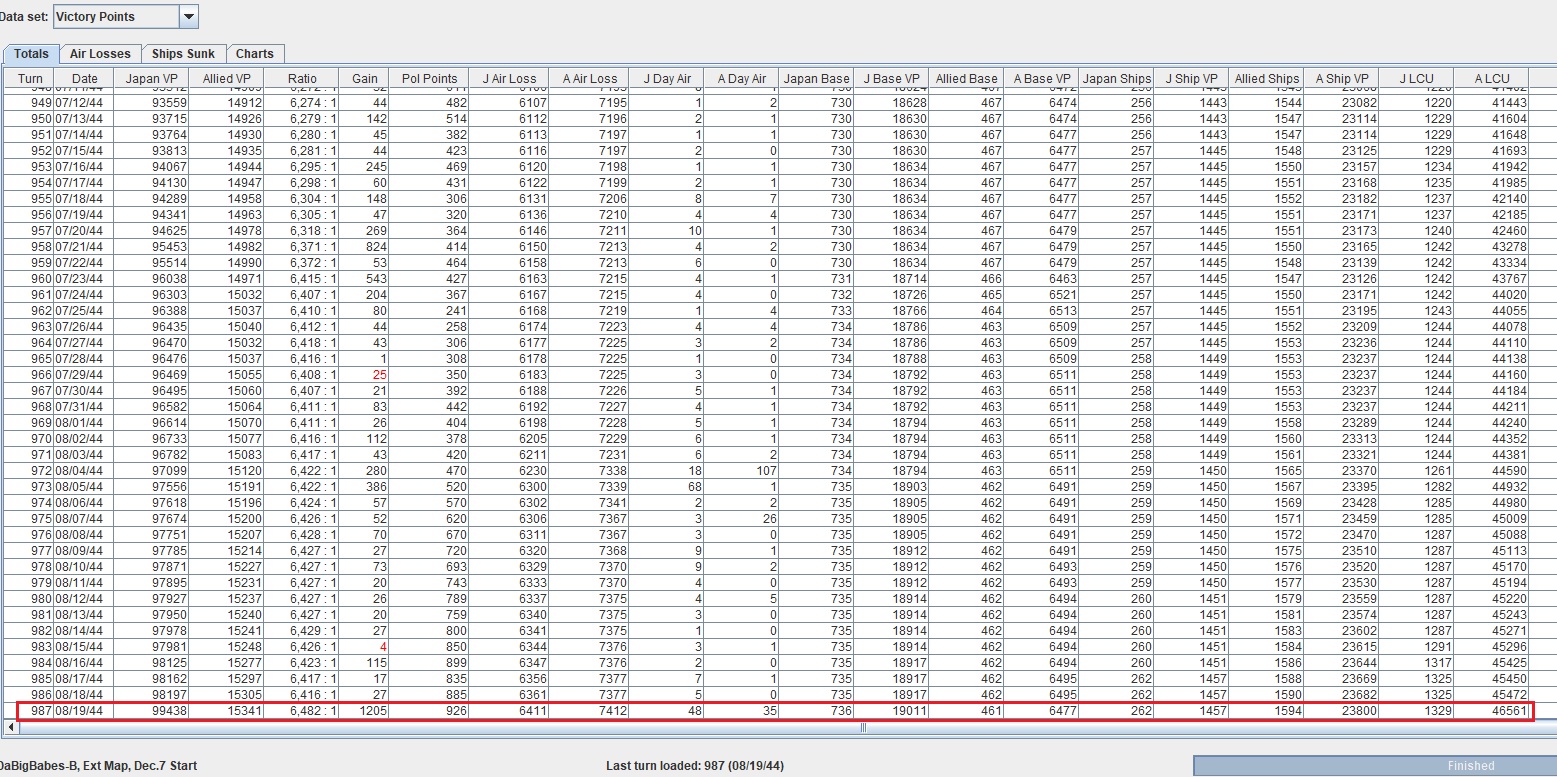Sort by the Ratio column header
The width and height of the screenshot is (1557, 777).
coord(302,78)
